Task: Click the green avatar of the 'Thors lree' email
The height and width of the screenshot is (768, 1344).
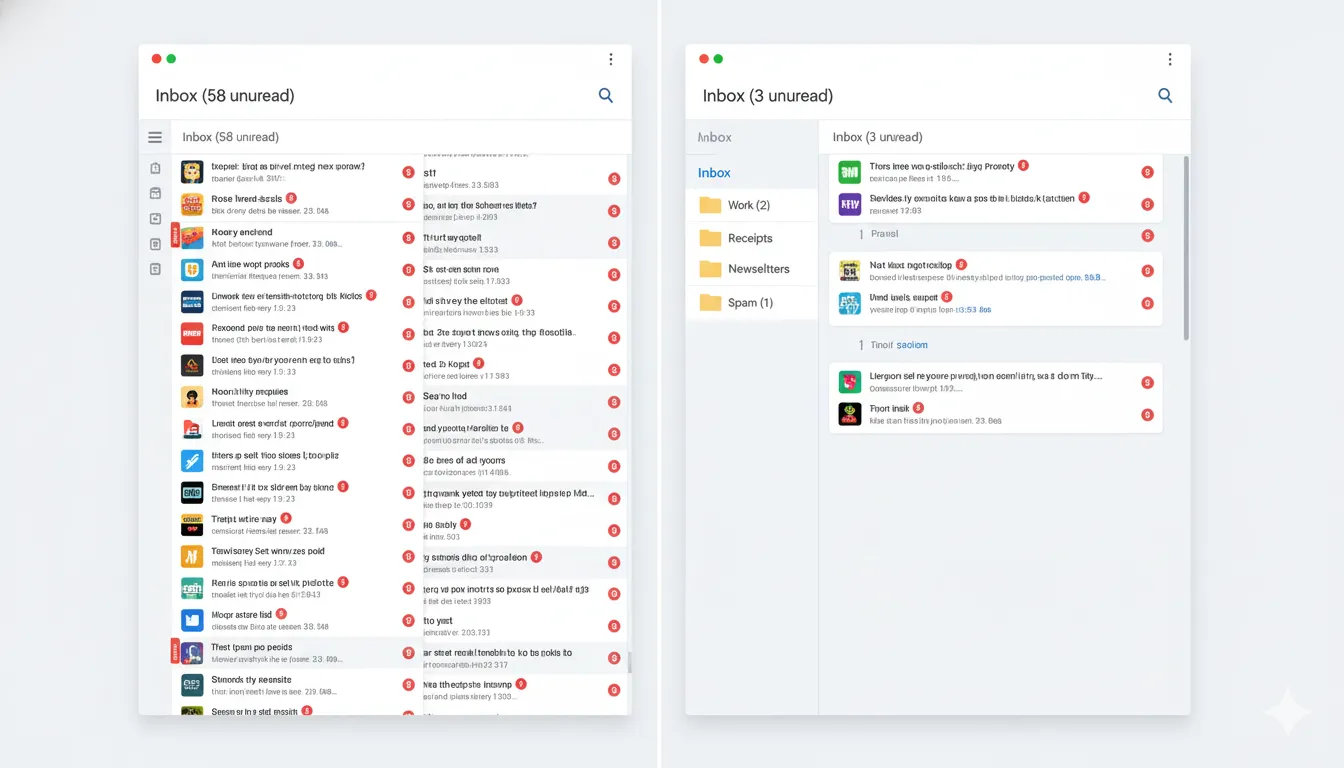Action: tap(849, 172)
